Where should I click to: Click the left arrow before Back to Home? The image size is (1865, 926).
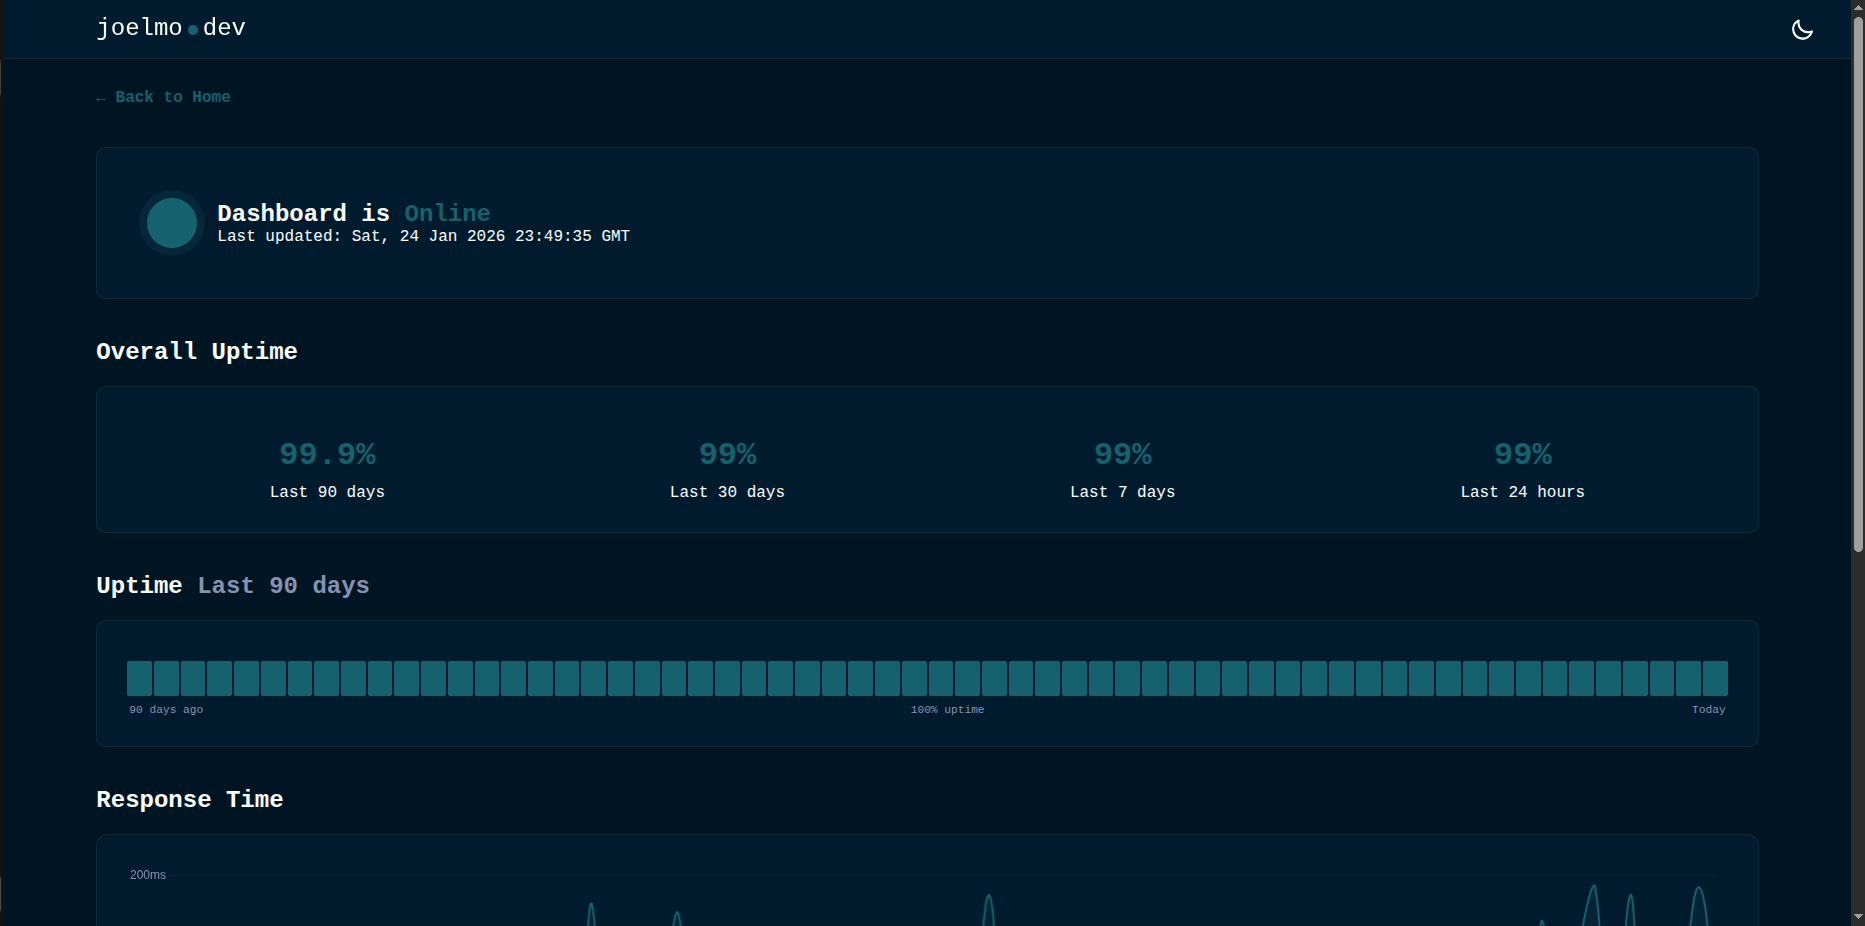click(101, 98)
